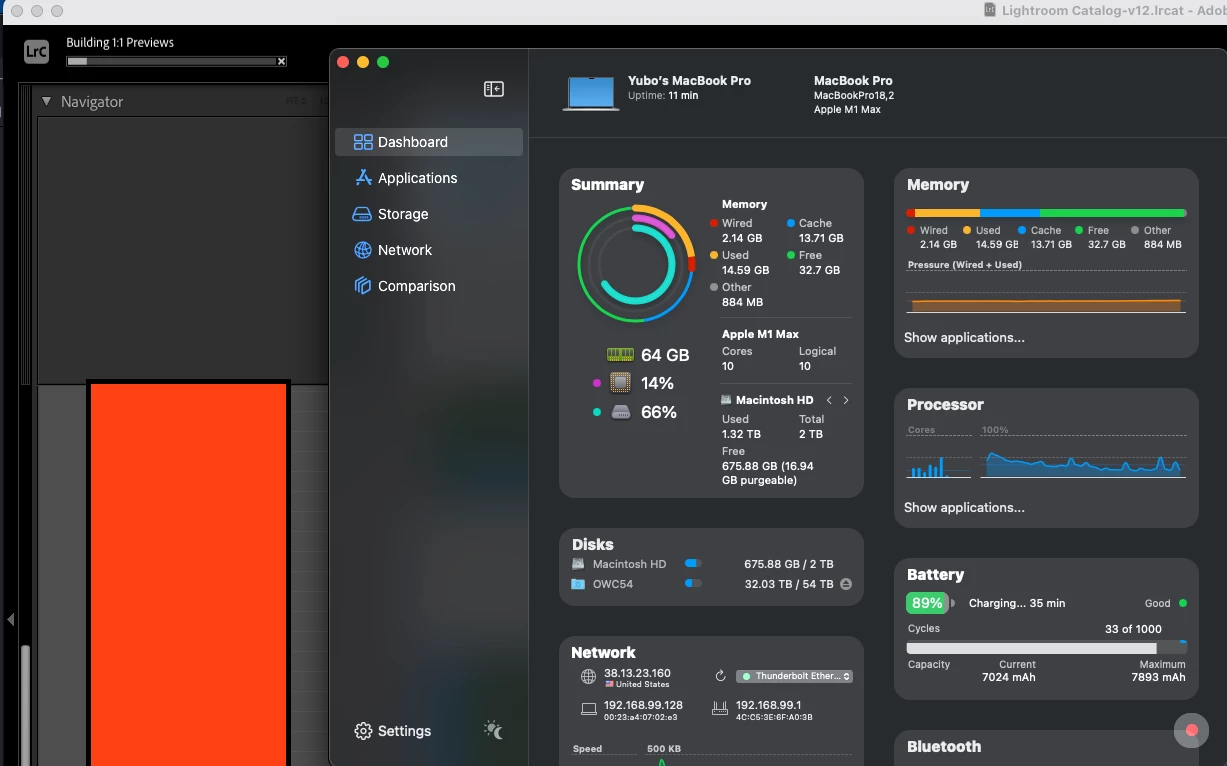Click the Macintosh HD icon in Disks
The width and height of the screenshot is (1227, 766).
point(578,564)
